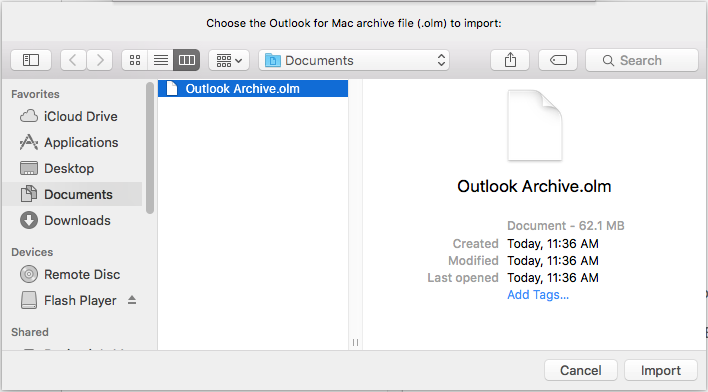
Task: Select column view button
Action: tap(187, 60)
